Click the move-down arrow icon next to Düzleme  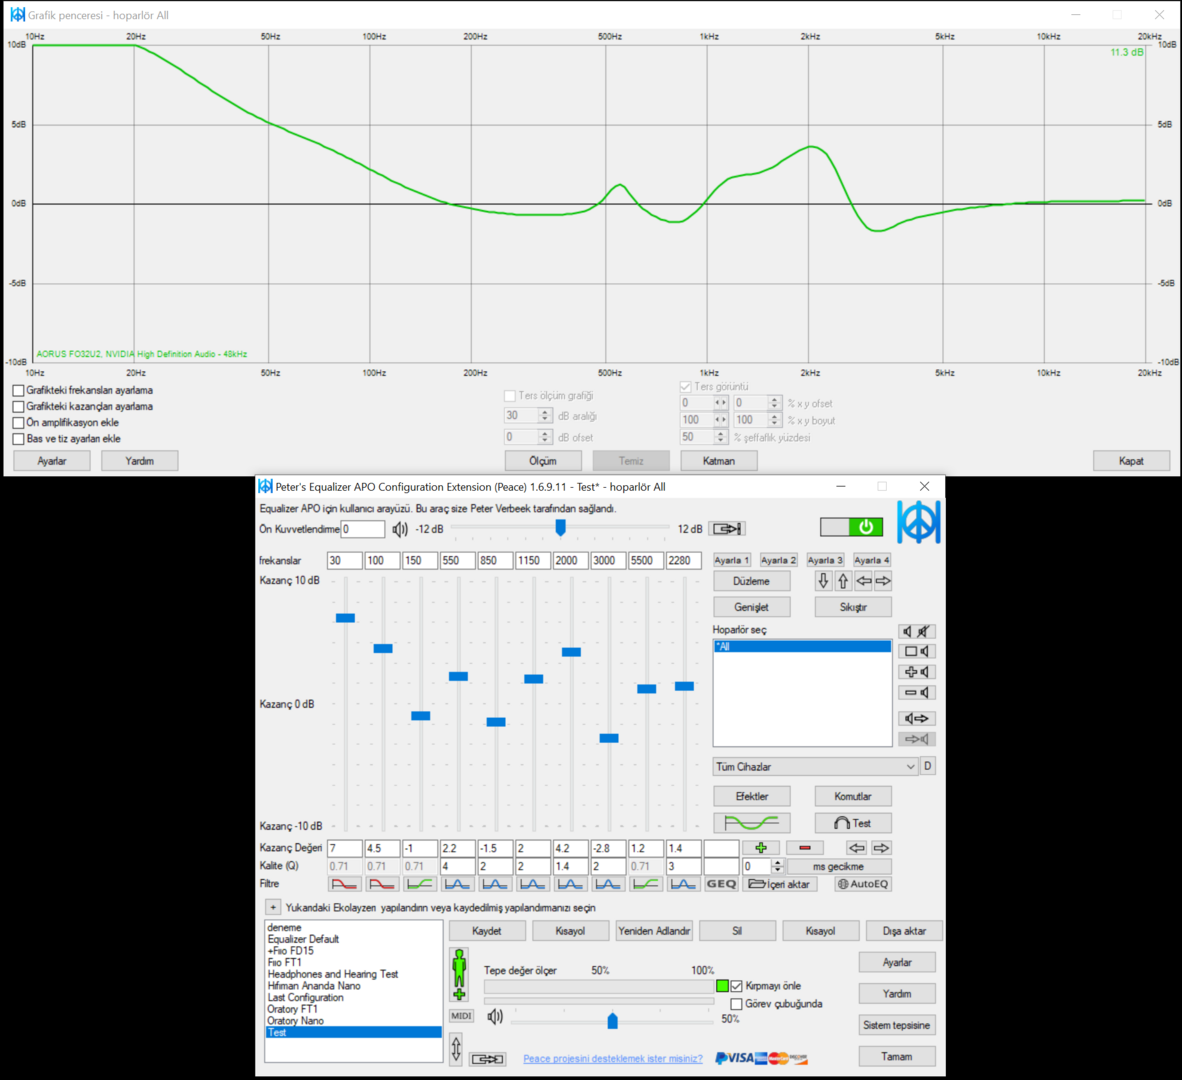(823, 581)
